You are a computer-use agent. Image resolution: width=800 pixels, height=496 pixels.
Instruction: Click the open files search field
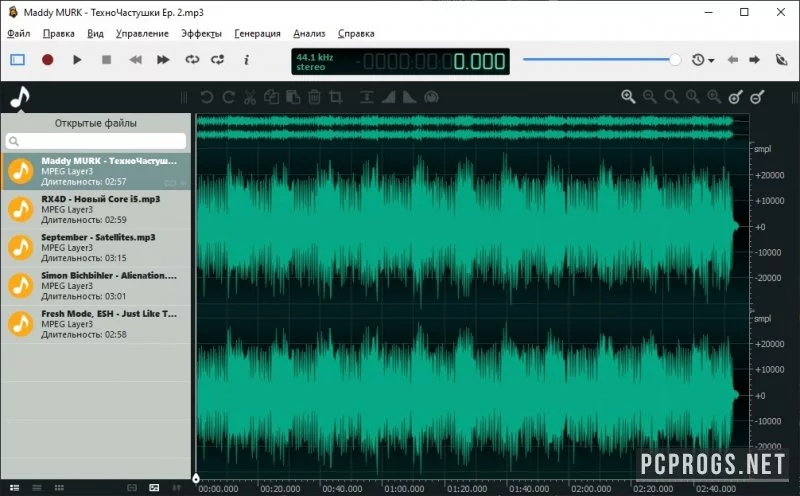tap(96, 141)
